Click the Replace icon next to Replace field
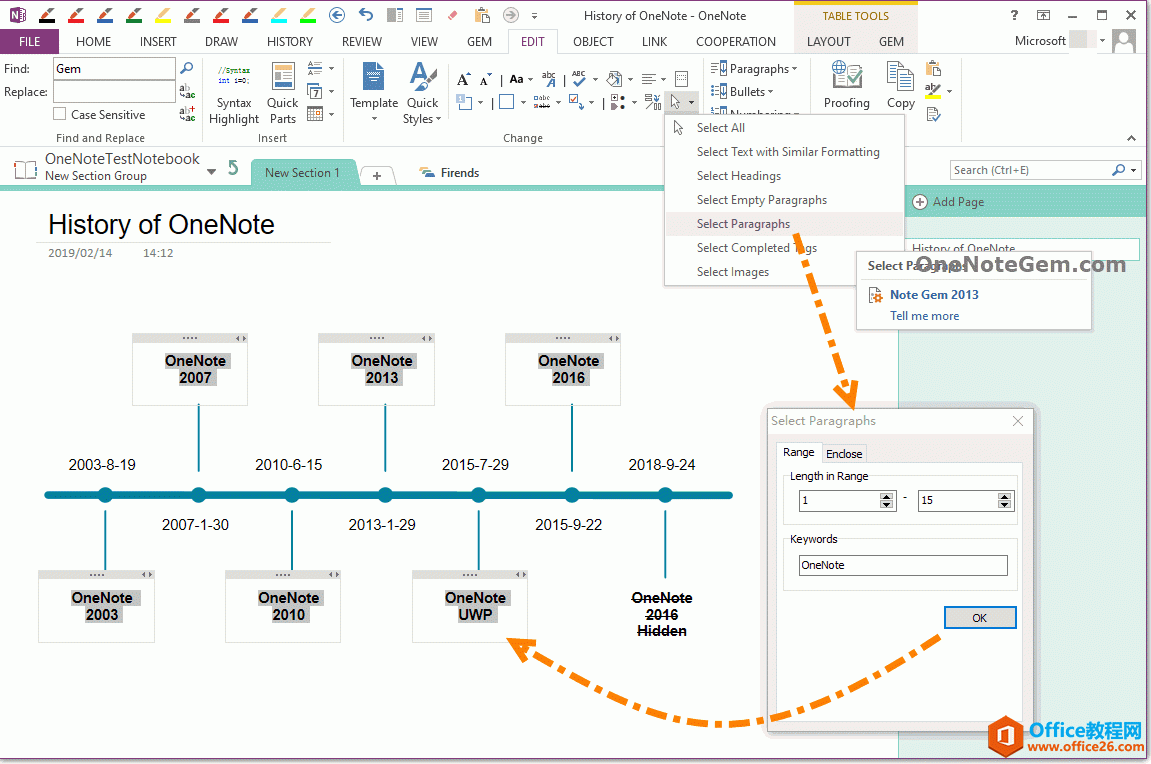 click(187, 91)
